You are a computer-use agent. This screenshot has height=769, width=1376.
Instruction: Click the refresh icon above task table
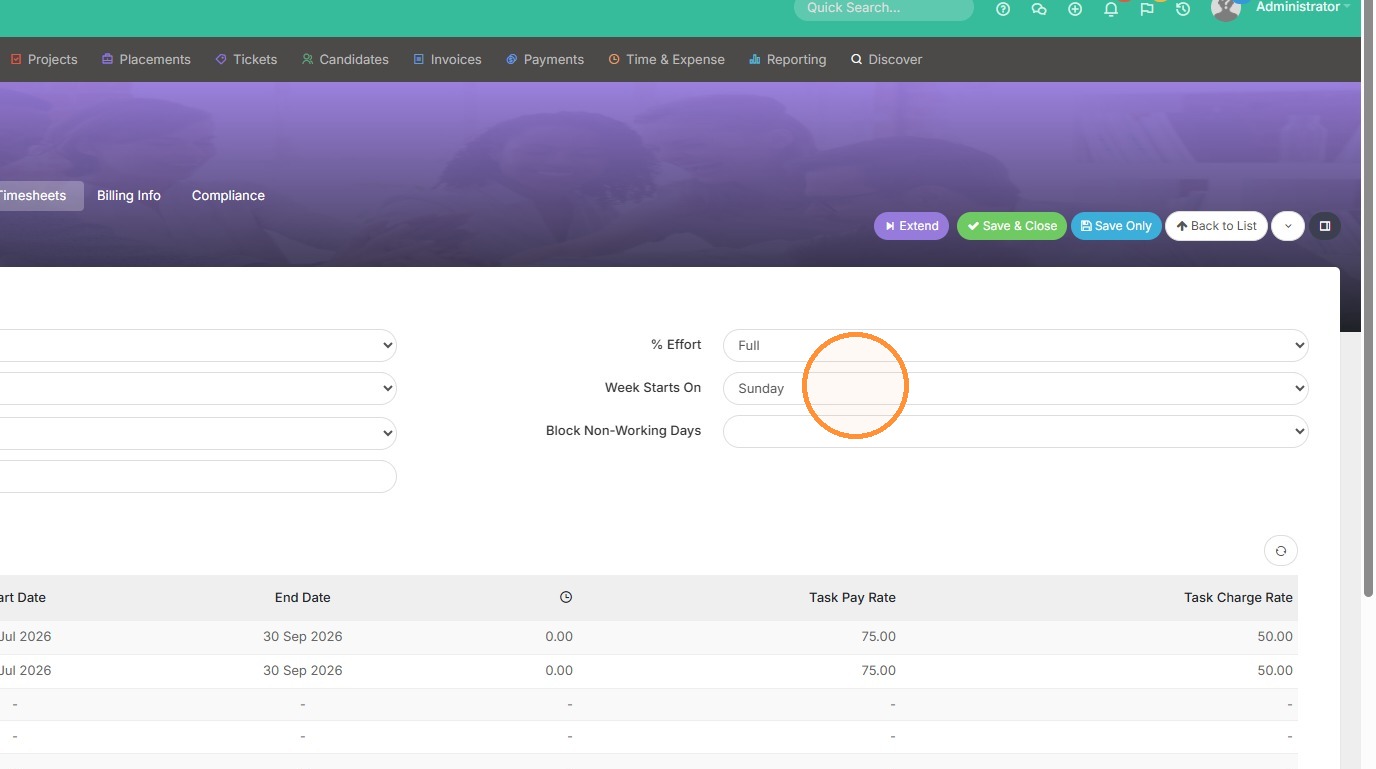(1281, 551)
